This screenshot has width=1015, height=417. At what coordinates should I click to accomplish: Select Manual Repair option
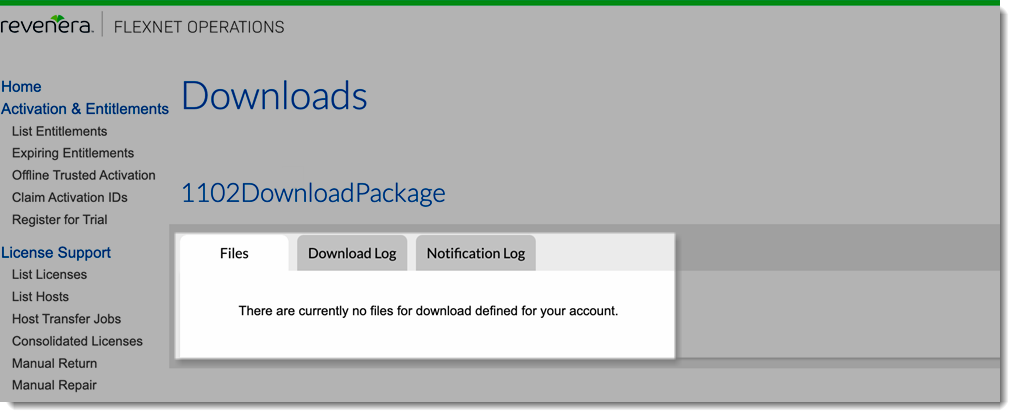click(54, 385)
